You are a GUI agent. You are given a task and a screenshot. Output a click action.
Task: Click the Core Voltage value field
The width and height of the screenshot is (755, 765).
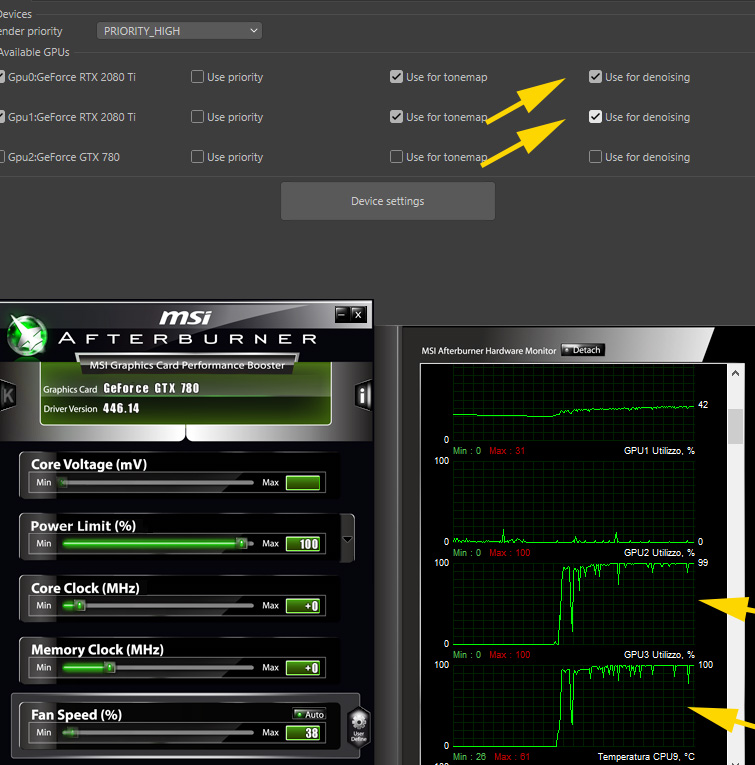[x=303, y=483]
